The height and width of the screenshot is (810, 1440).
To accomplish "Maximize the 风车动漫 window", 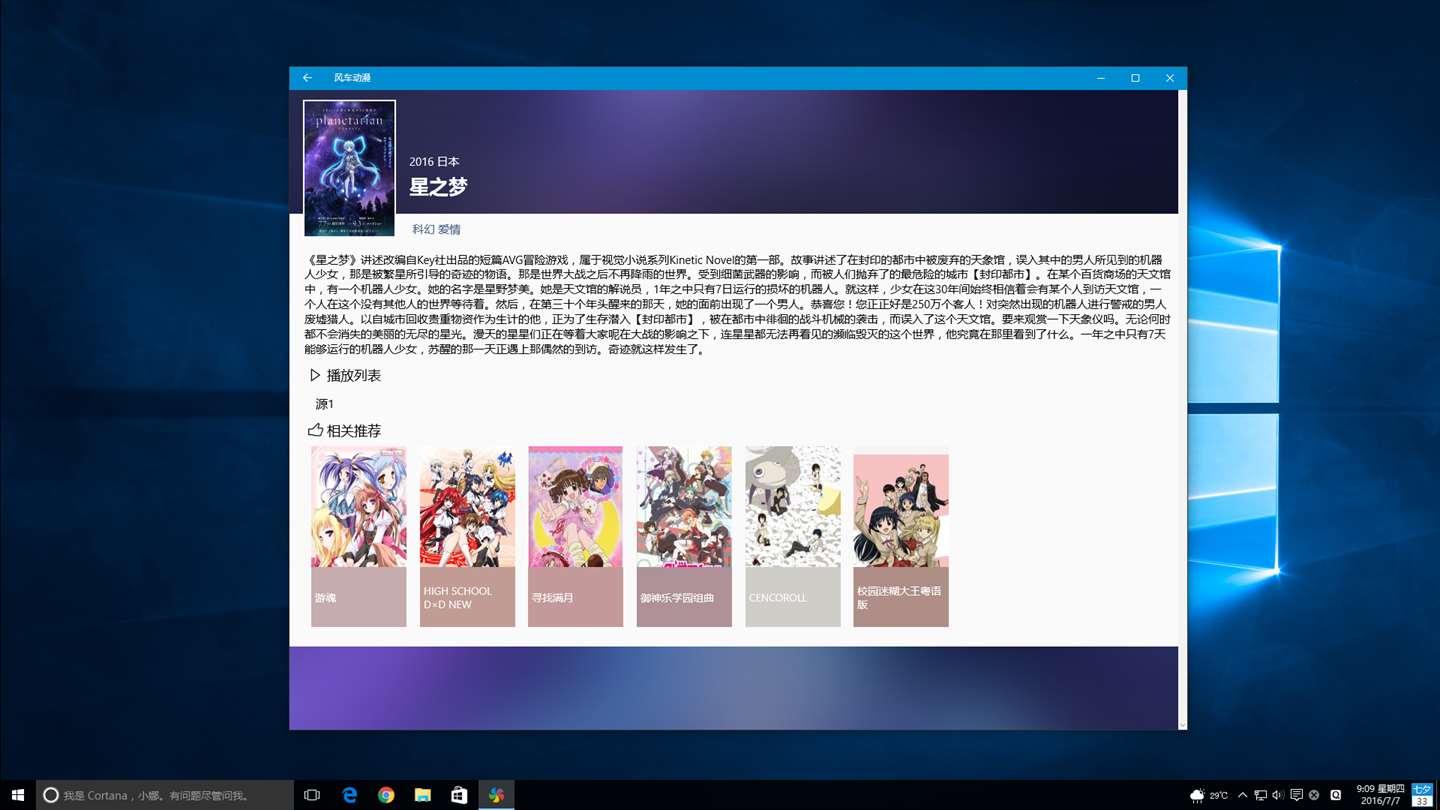I will click(x=1135, y=78).
